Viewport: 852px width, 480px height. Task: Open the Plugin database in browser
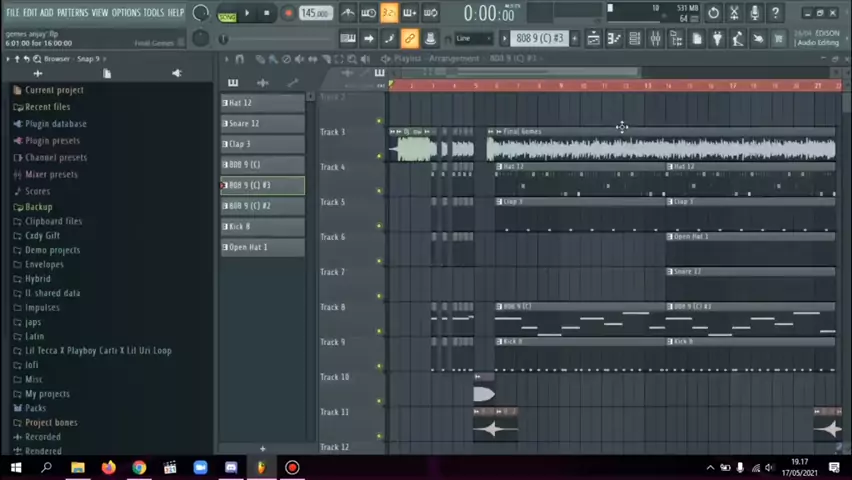point(55,124)
